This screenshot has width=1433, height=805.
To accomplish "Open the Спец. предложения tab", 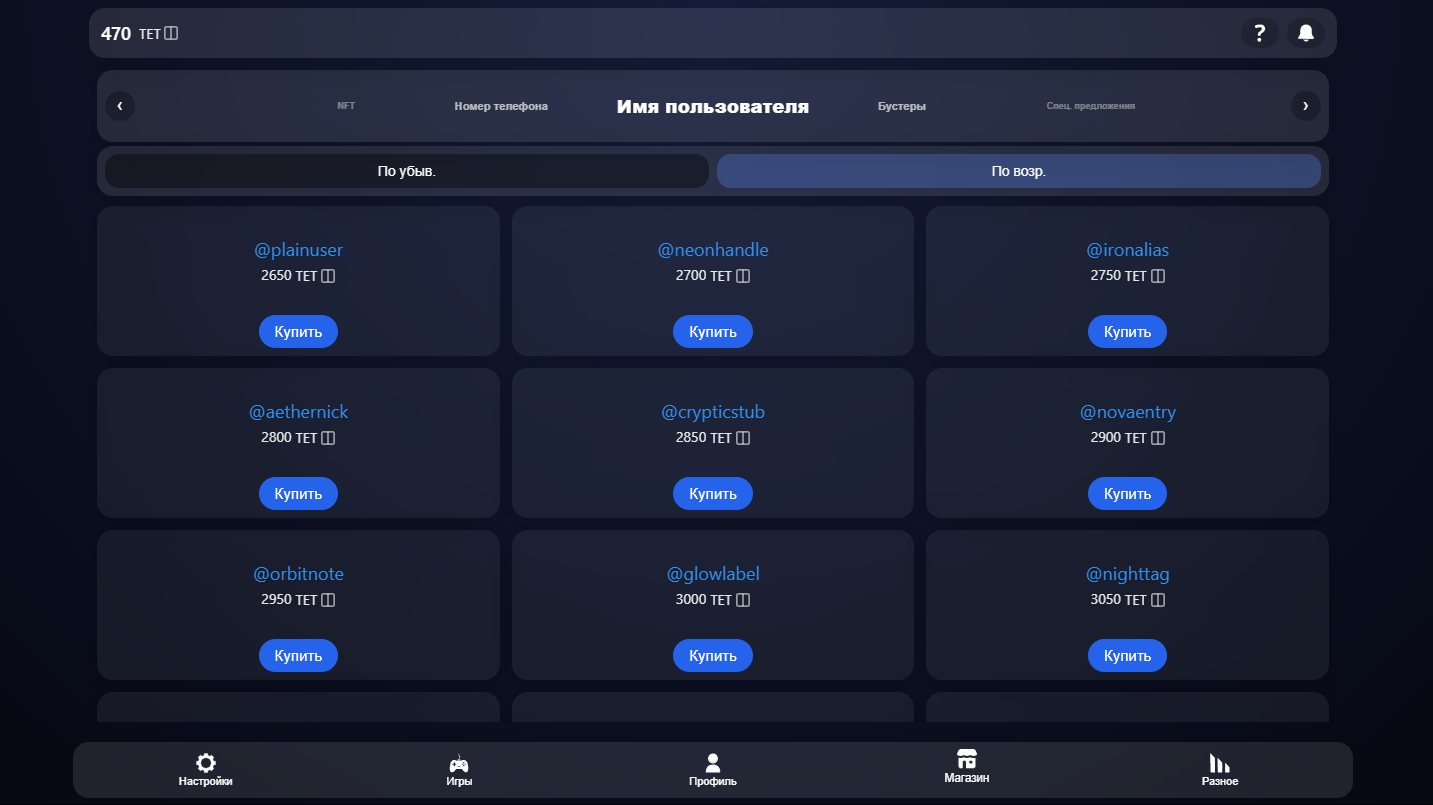I will pyautogui.click(x=1090, y=106).
